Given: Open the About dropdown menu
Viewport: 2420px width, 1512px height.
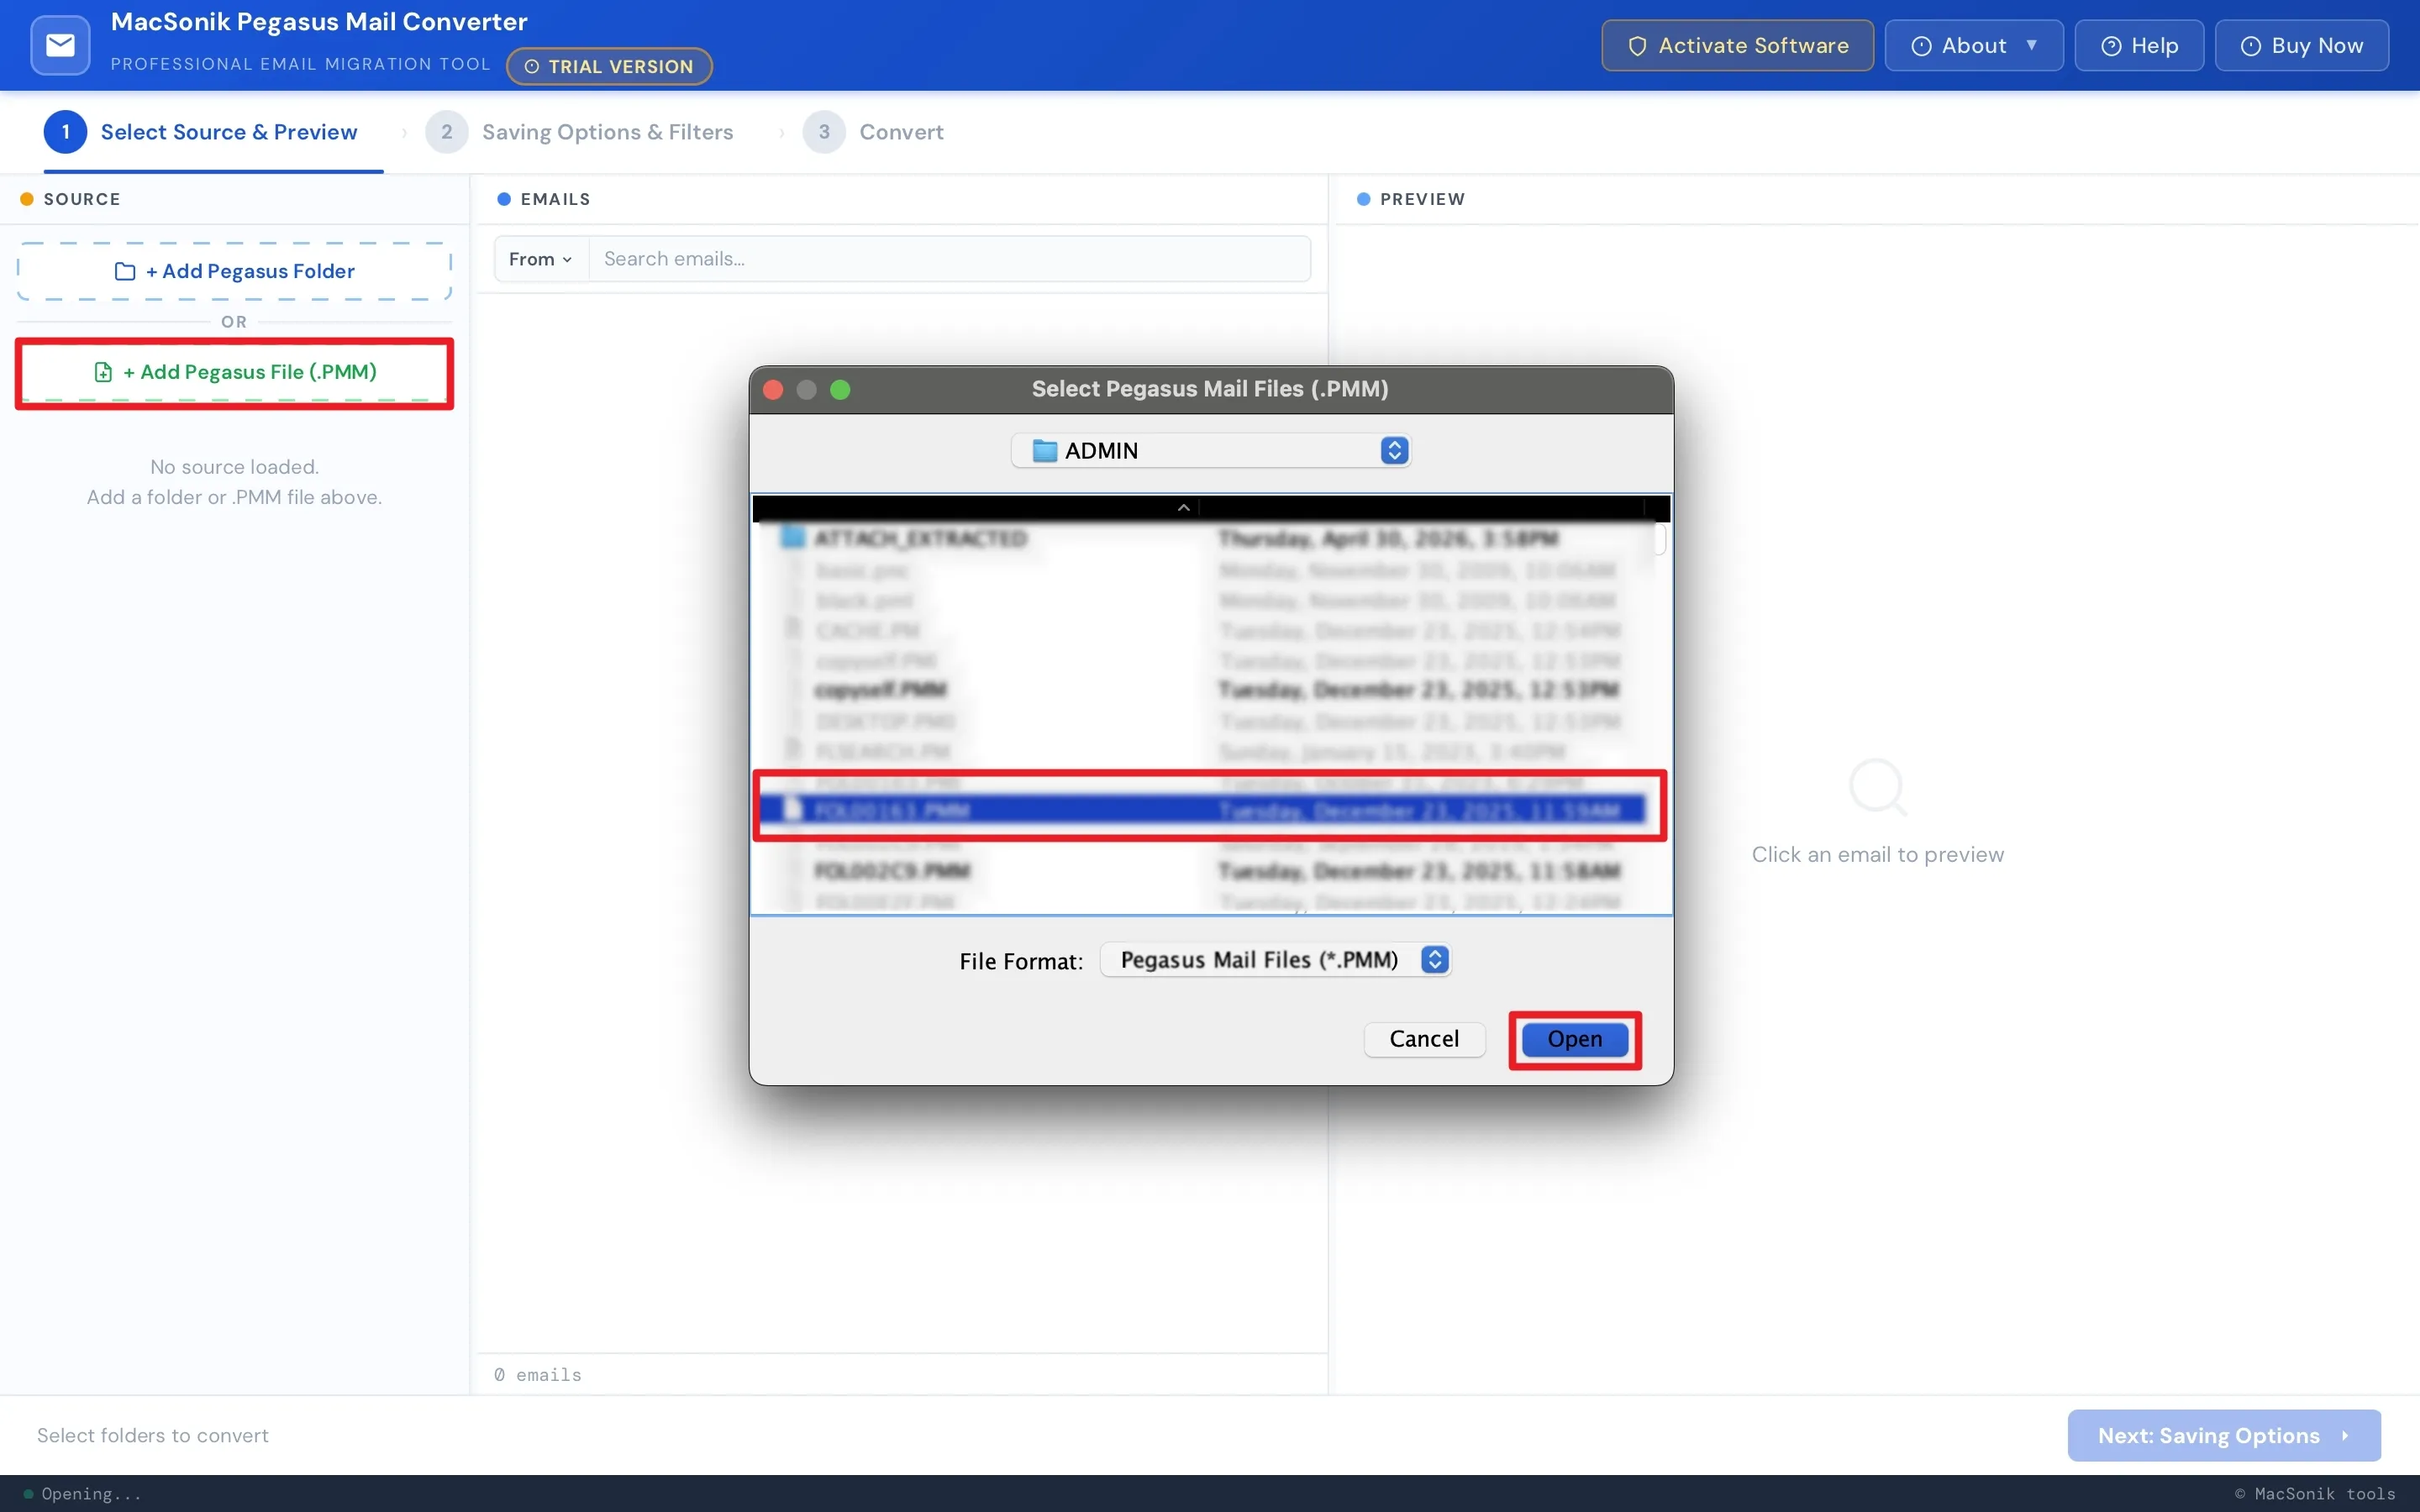Looking at the screenshot, I should pos(1973,46).
